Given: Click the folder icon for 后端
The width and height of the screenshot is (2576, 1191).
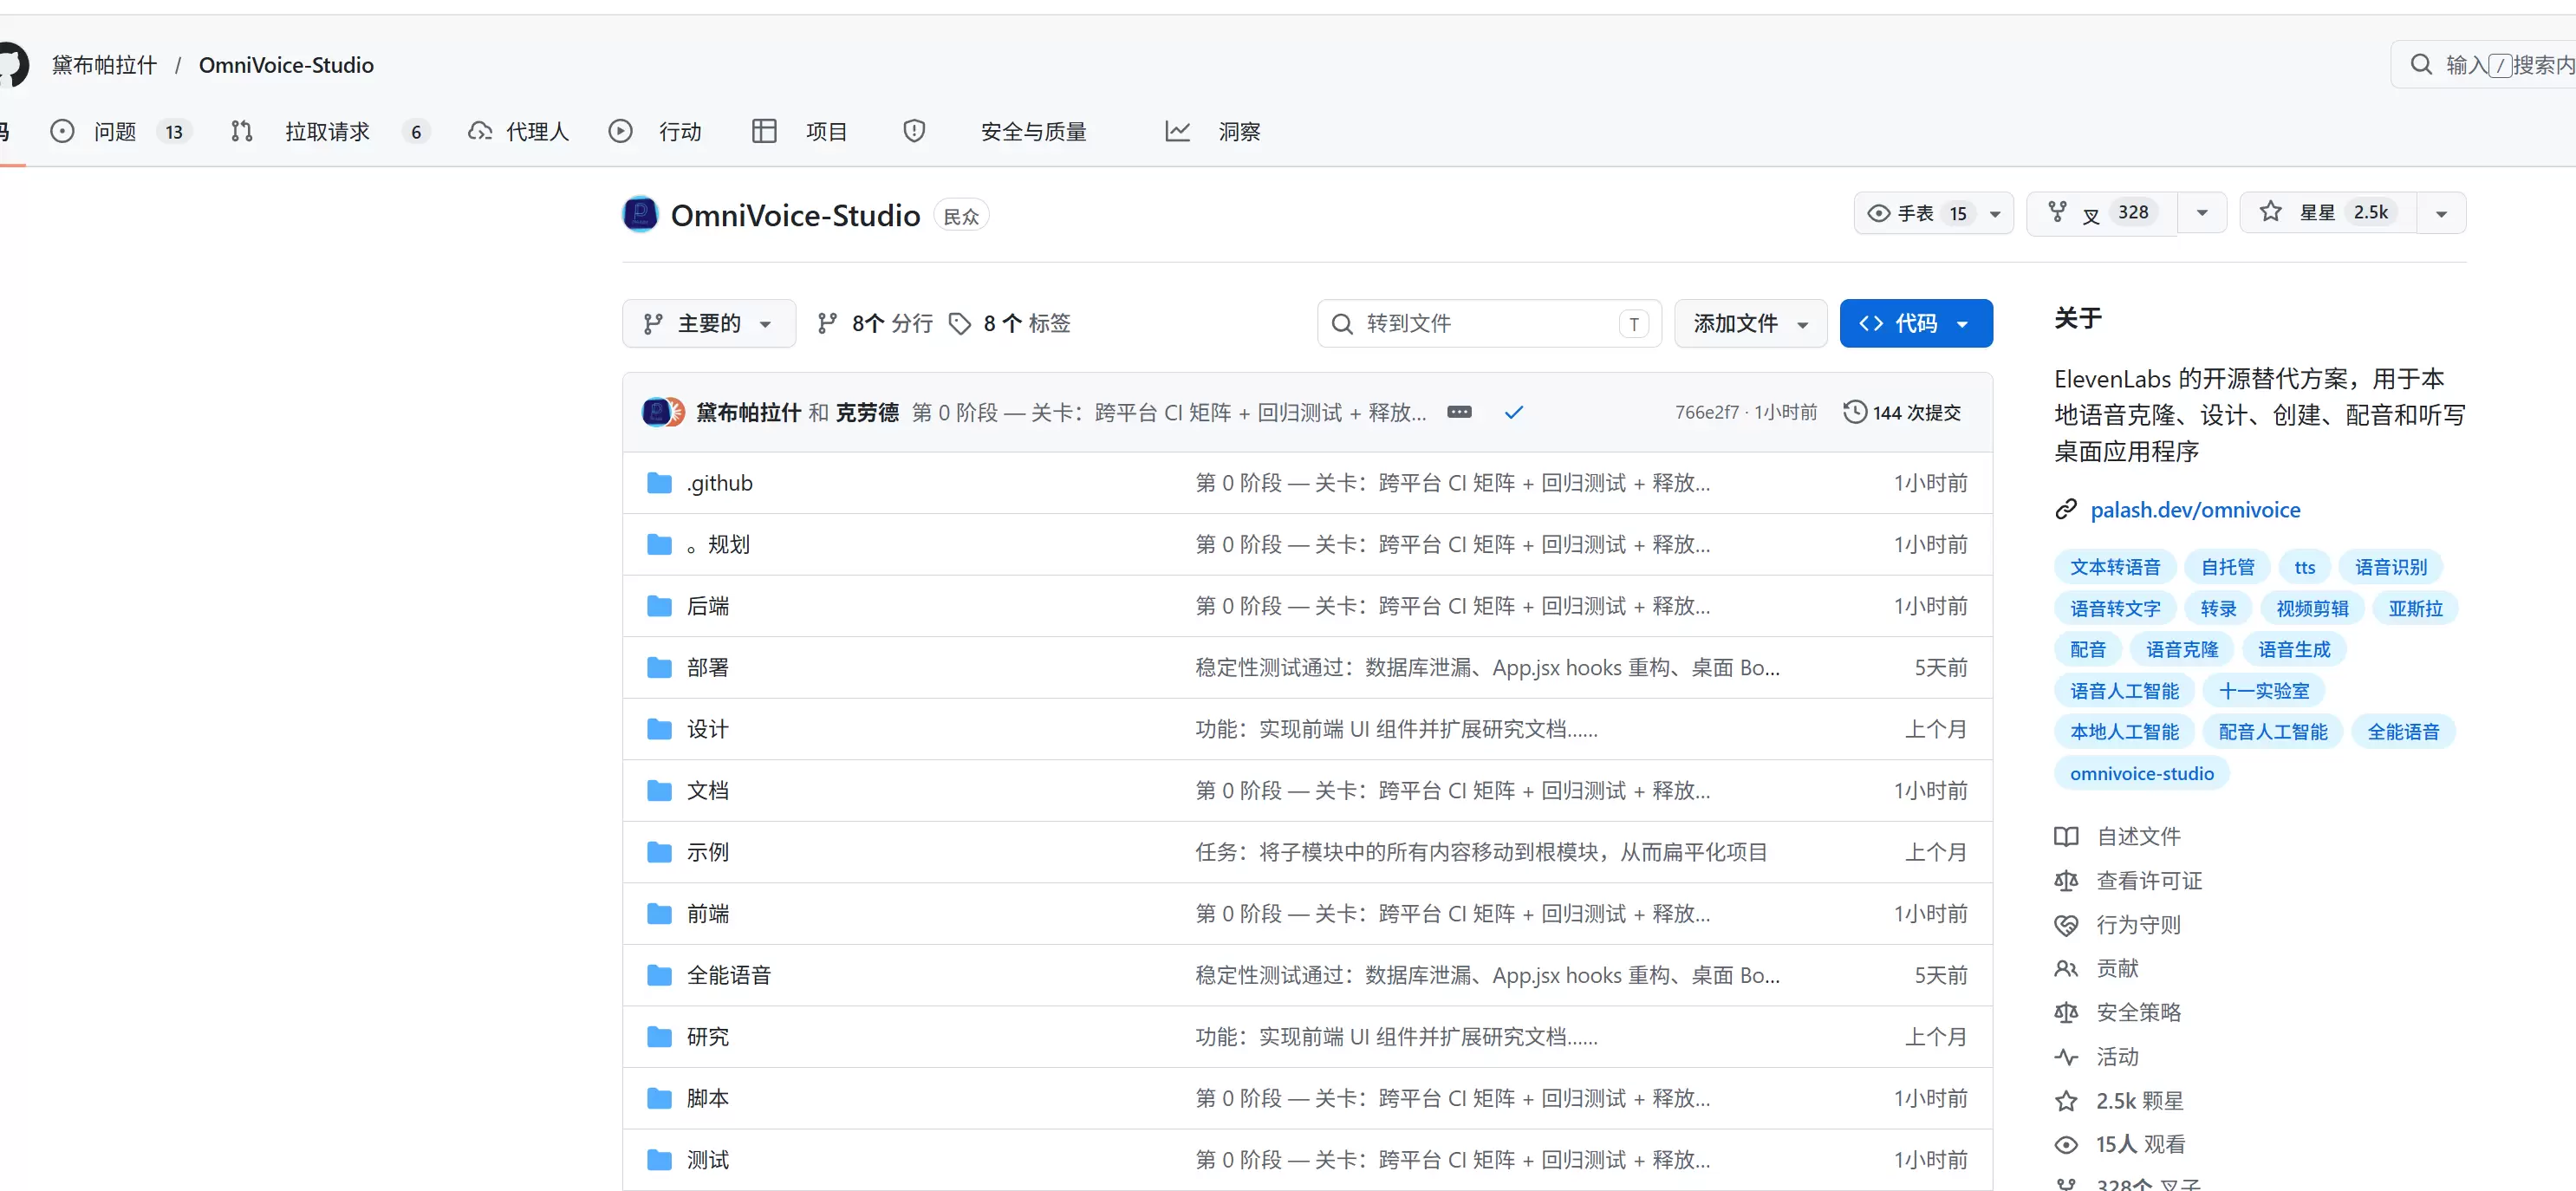Looking at the screenshot, I should coord(659,606).
